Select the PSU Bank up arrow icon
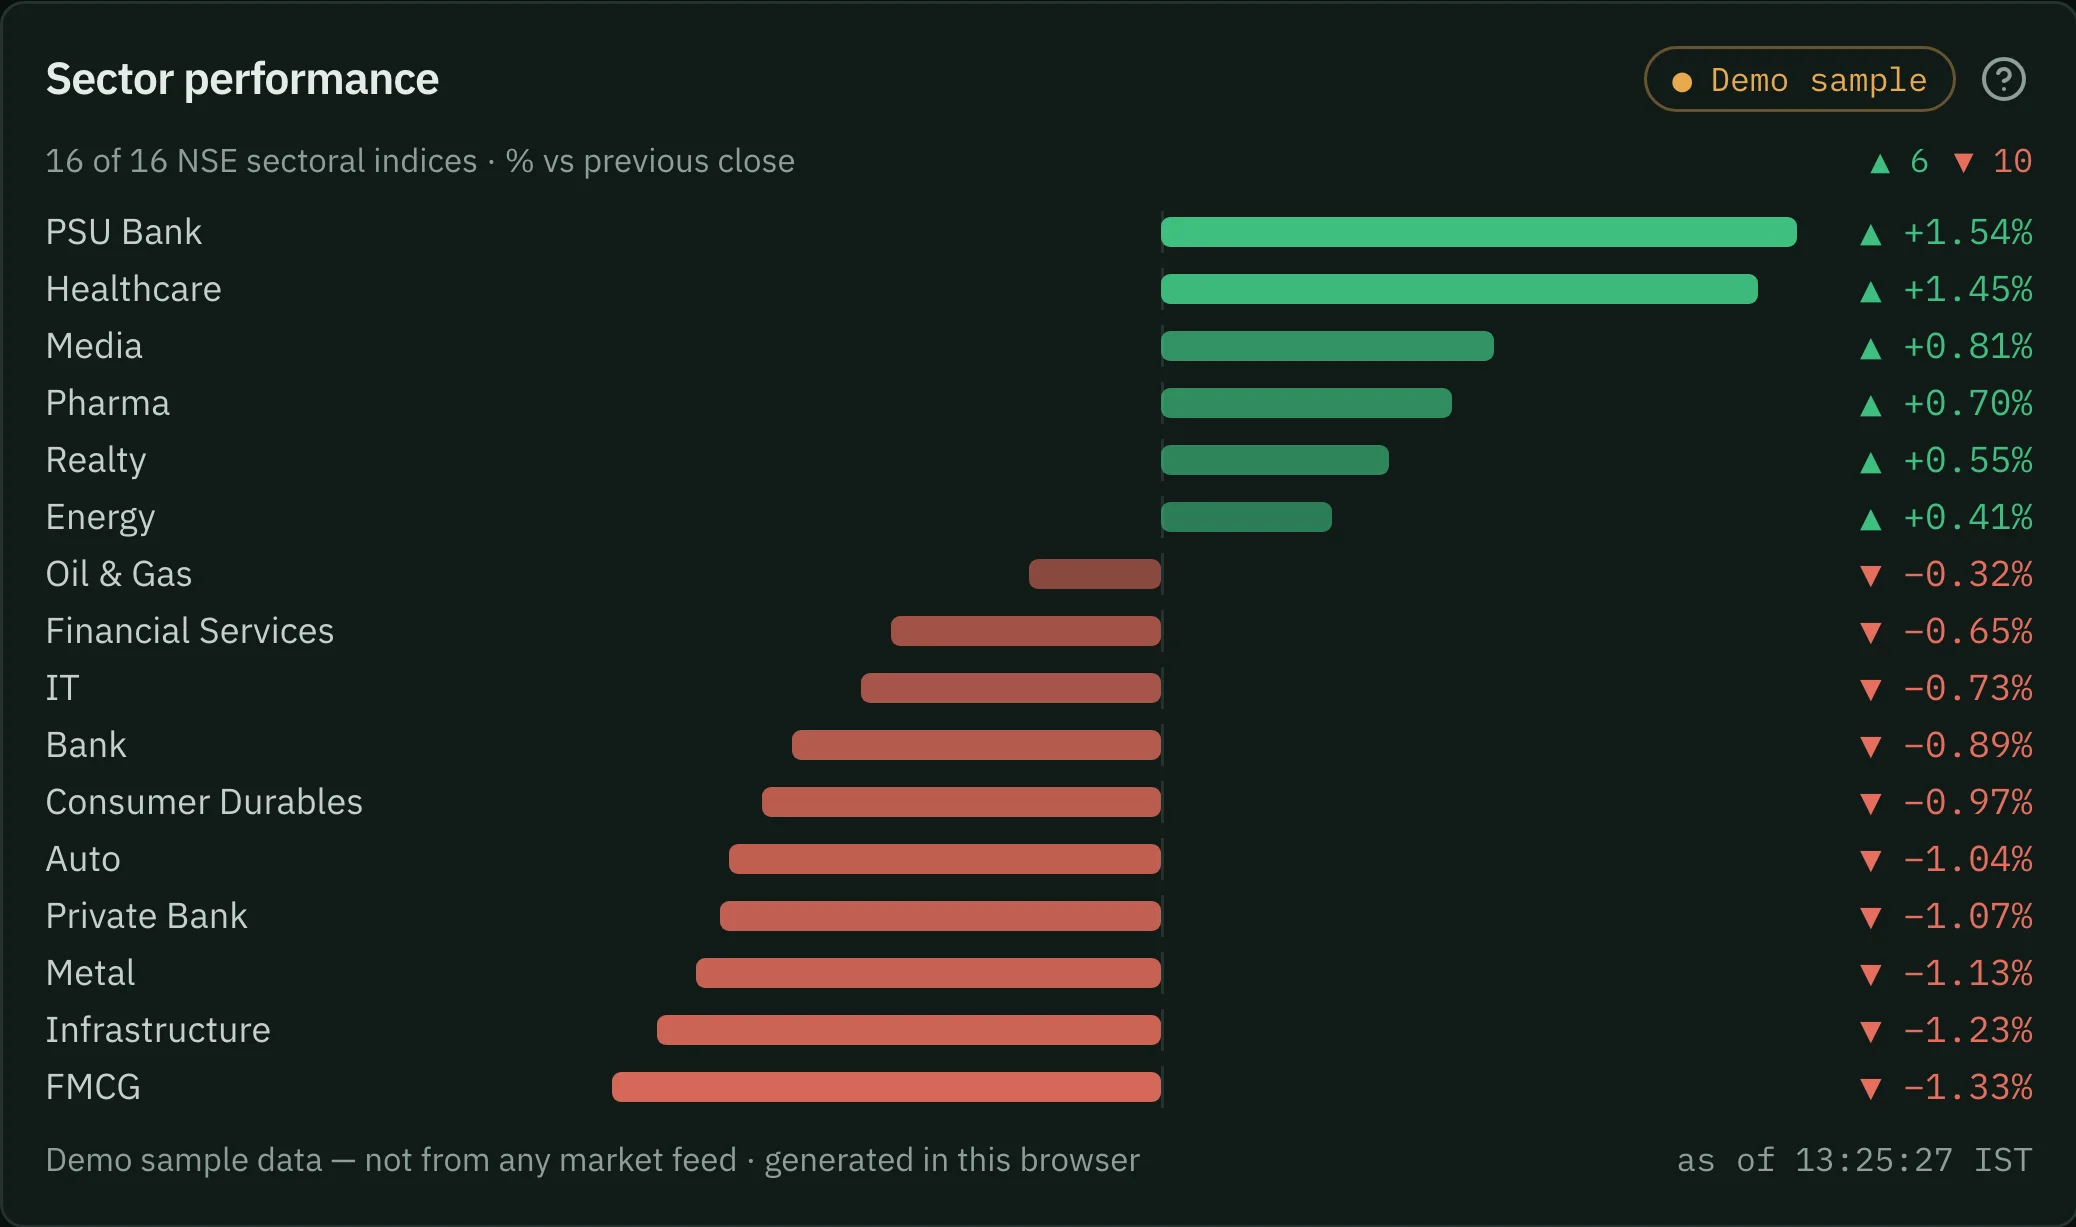The image size is (2076, 1227). point(1870,235)
